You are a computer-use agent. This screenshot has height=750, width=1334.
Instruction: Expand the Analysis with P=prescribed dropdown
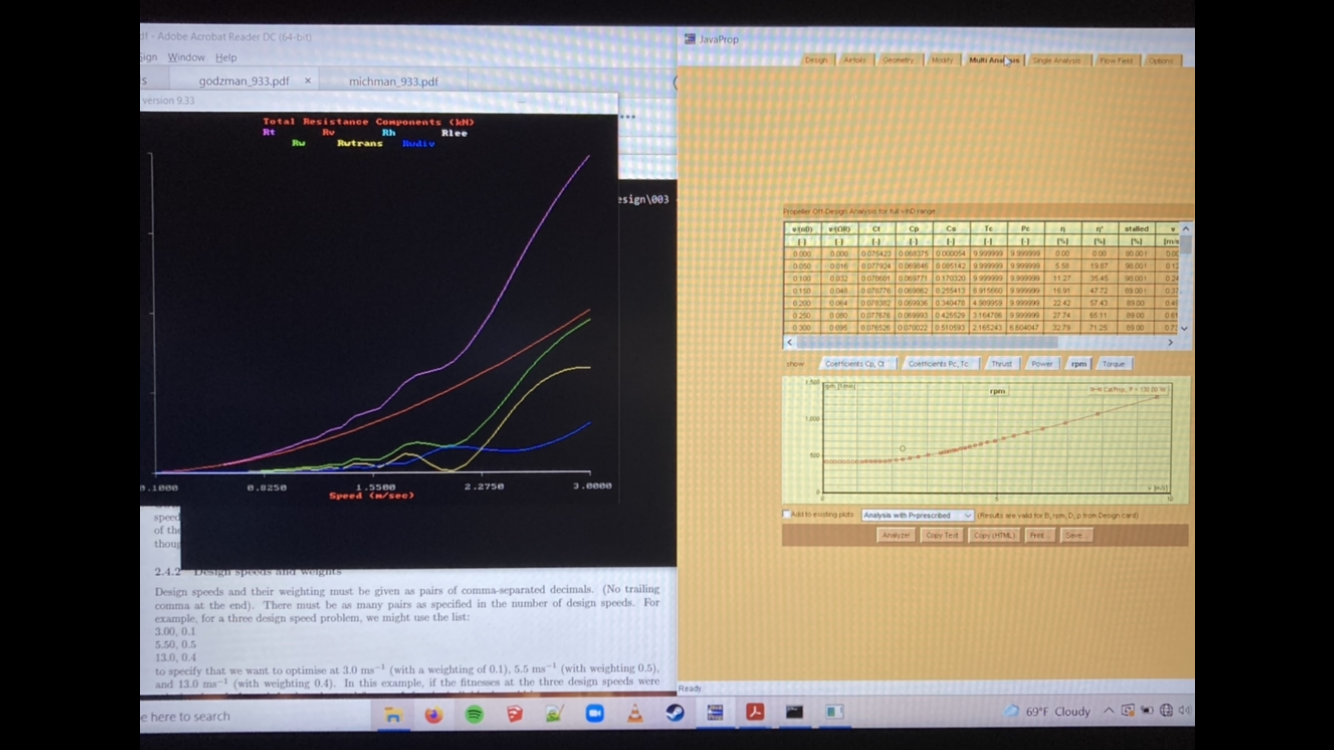point(917,515)
